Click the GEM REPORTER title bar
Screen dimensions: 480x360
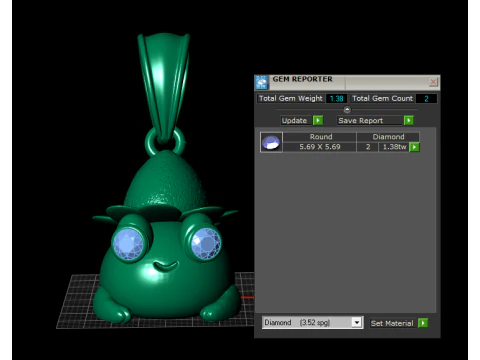point(348,82)
